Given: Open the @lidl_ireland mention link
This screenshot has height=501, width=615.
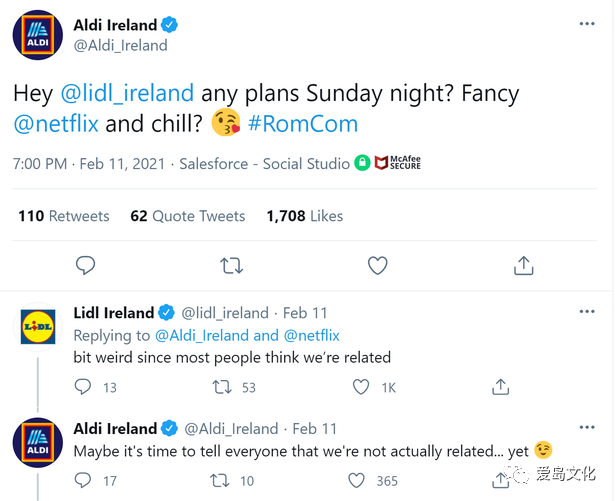Looking at the screenshot, I should (127, 93).
